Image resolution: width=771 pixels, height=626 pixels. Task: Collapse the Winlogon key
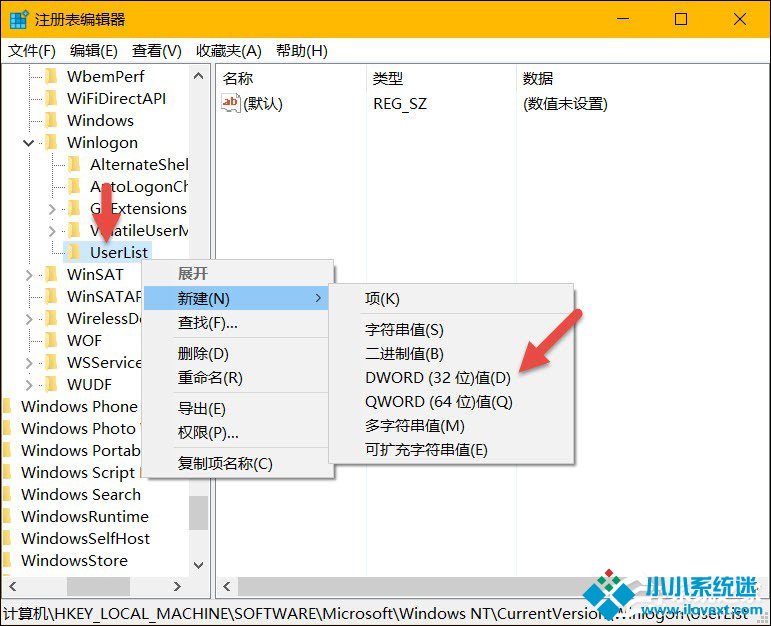click(29, 143)
